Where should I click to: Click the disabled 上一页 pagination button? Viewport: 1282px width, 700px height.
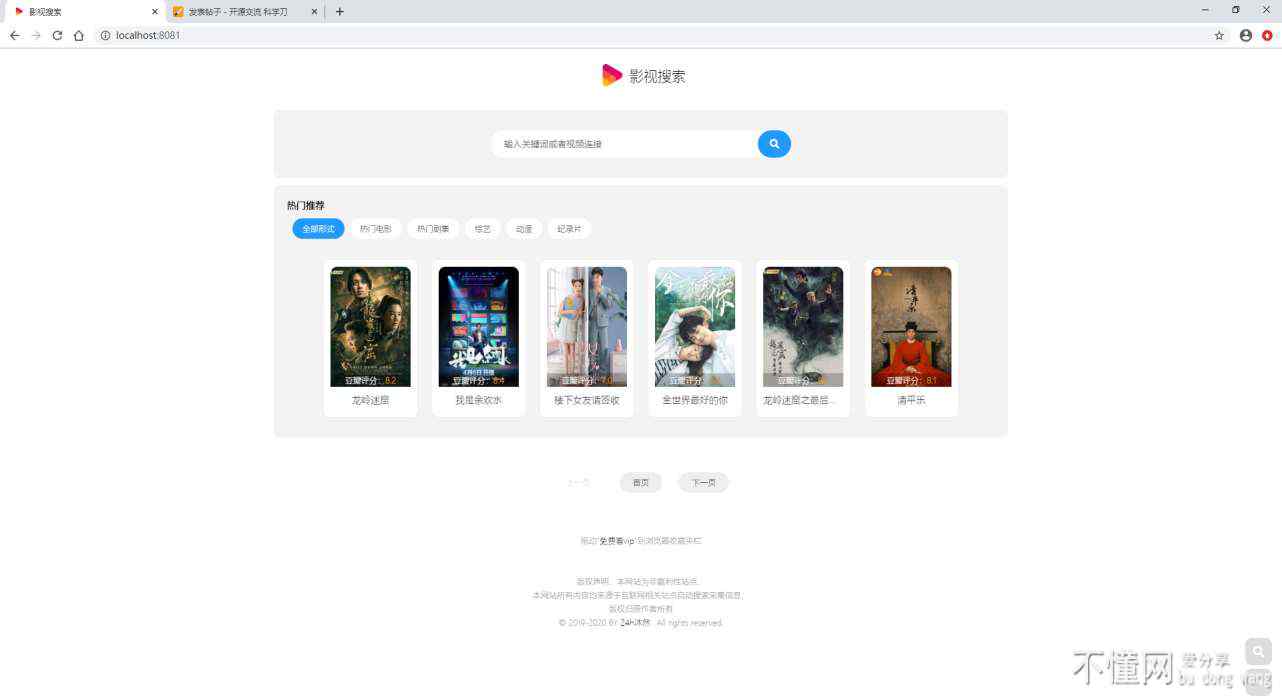pos(578,483)
